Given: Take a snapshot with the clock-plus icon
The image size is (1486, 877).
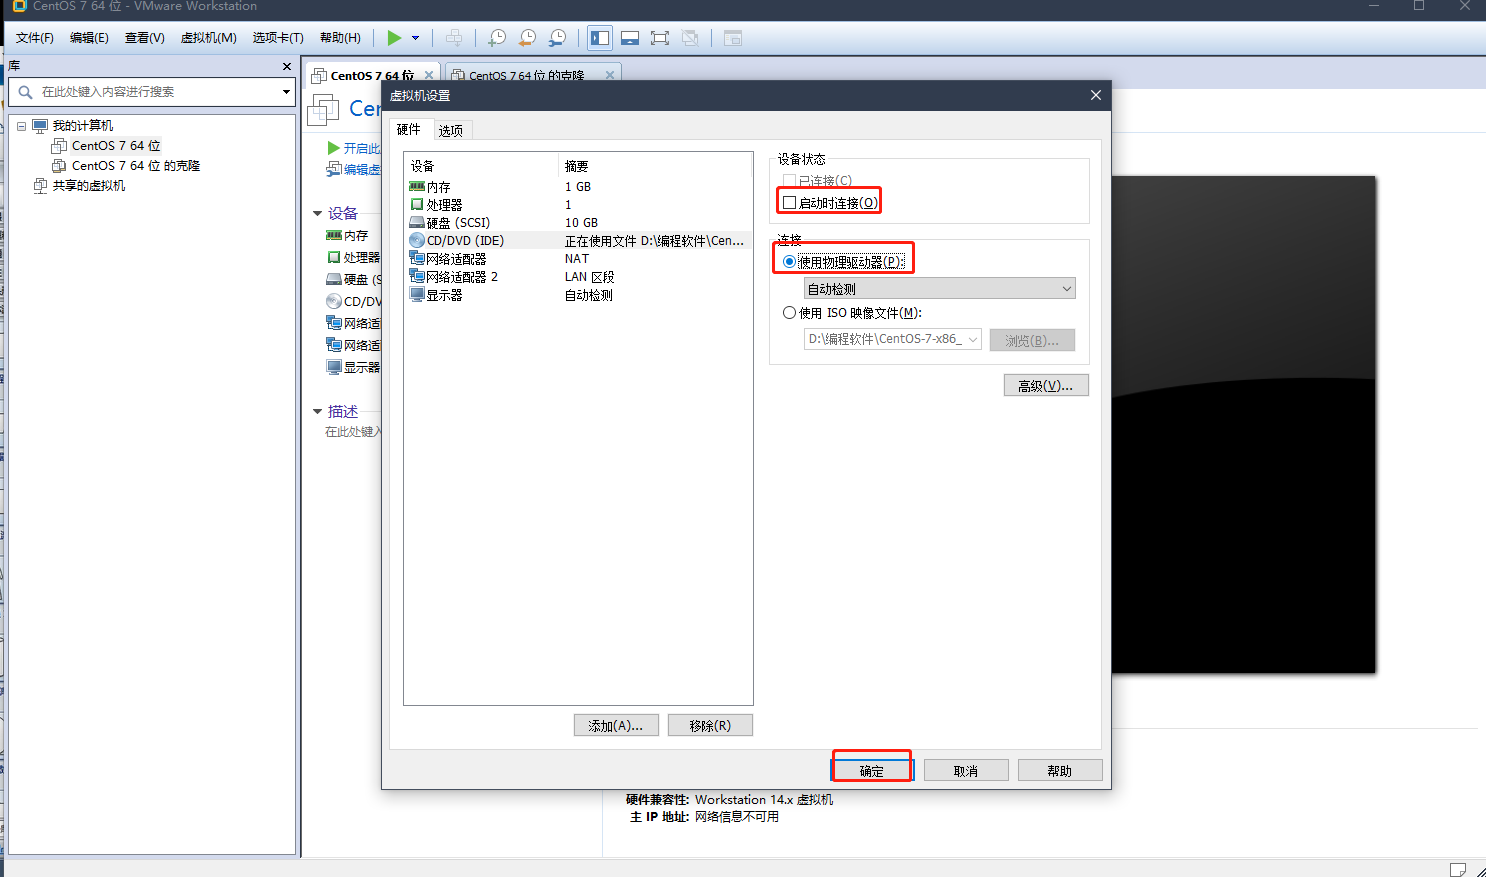Looking at the screenshot, I should (497, 38).
